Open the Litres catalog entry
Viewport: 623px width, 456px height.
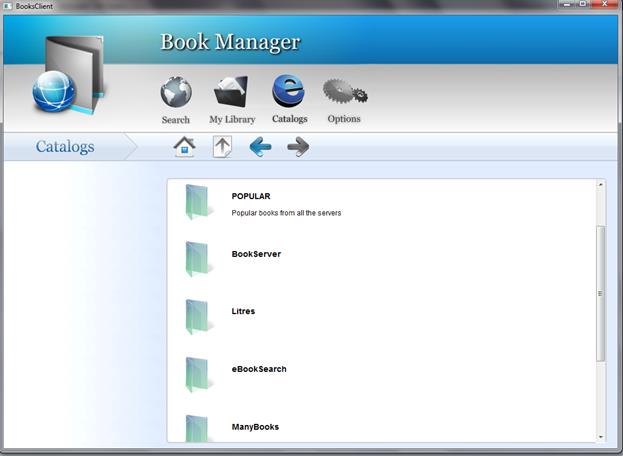(x=243, y=311)
